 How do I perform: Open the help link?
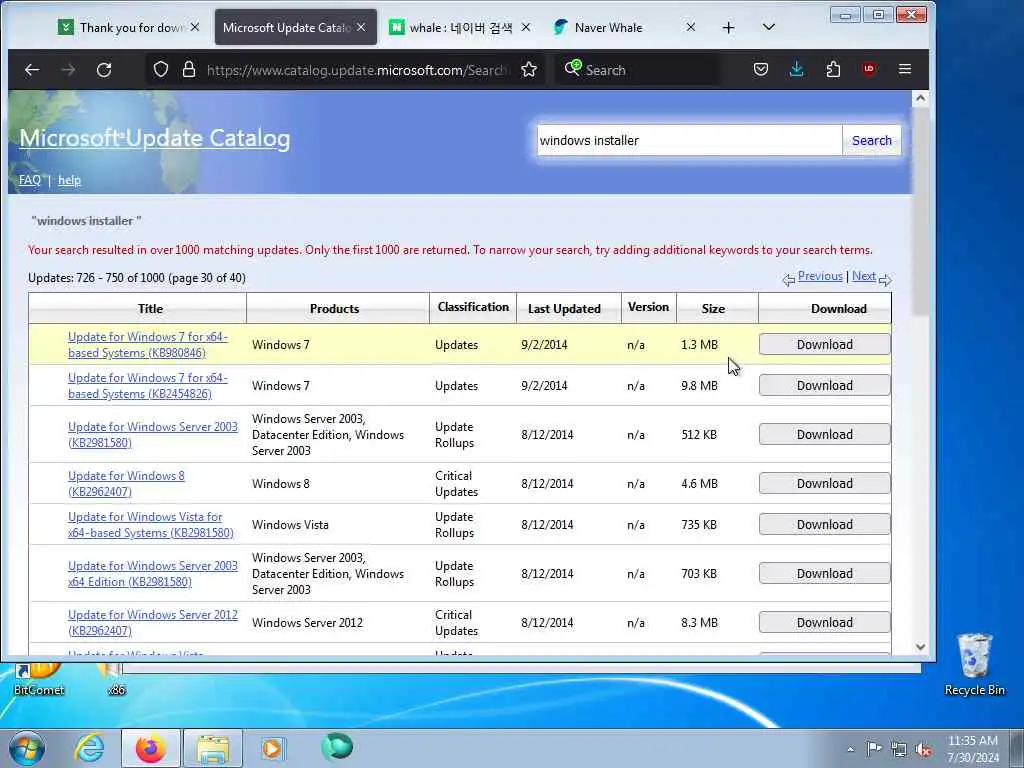pos(69,180)
